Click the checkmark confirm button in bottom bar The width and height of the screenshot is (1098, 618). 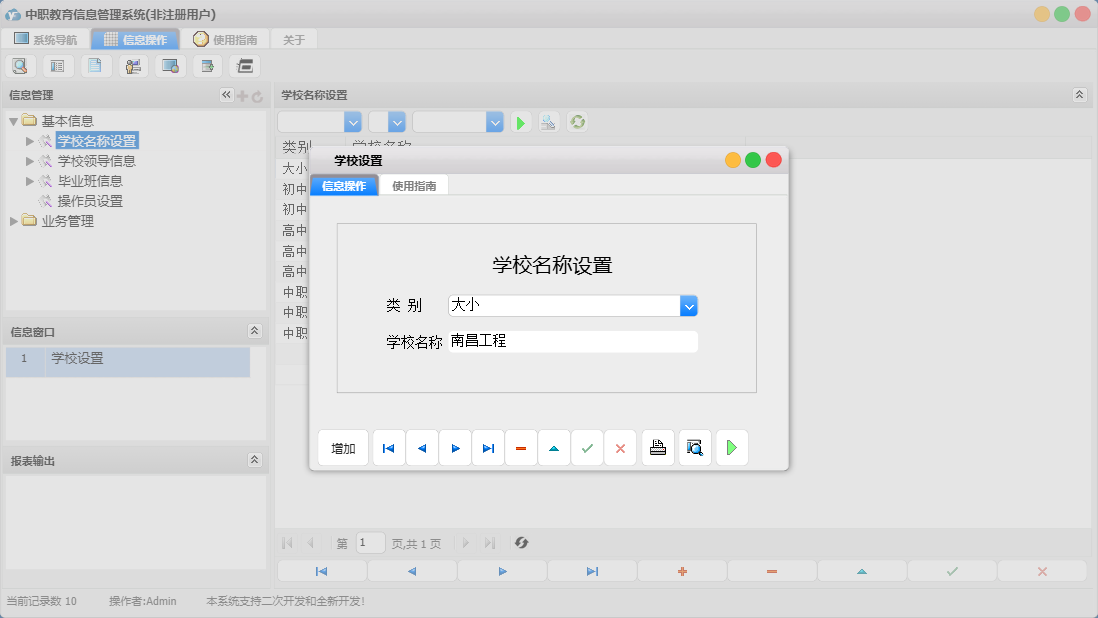click(x=952, y=570)
